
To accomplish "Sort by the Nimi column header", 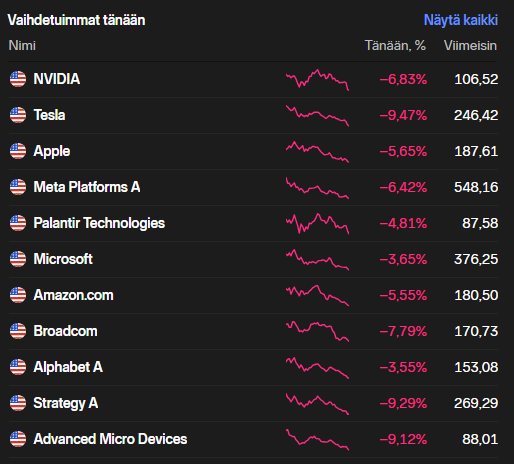I will [x=22, y=46].
